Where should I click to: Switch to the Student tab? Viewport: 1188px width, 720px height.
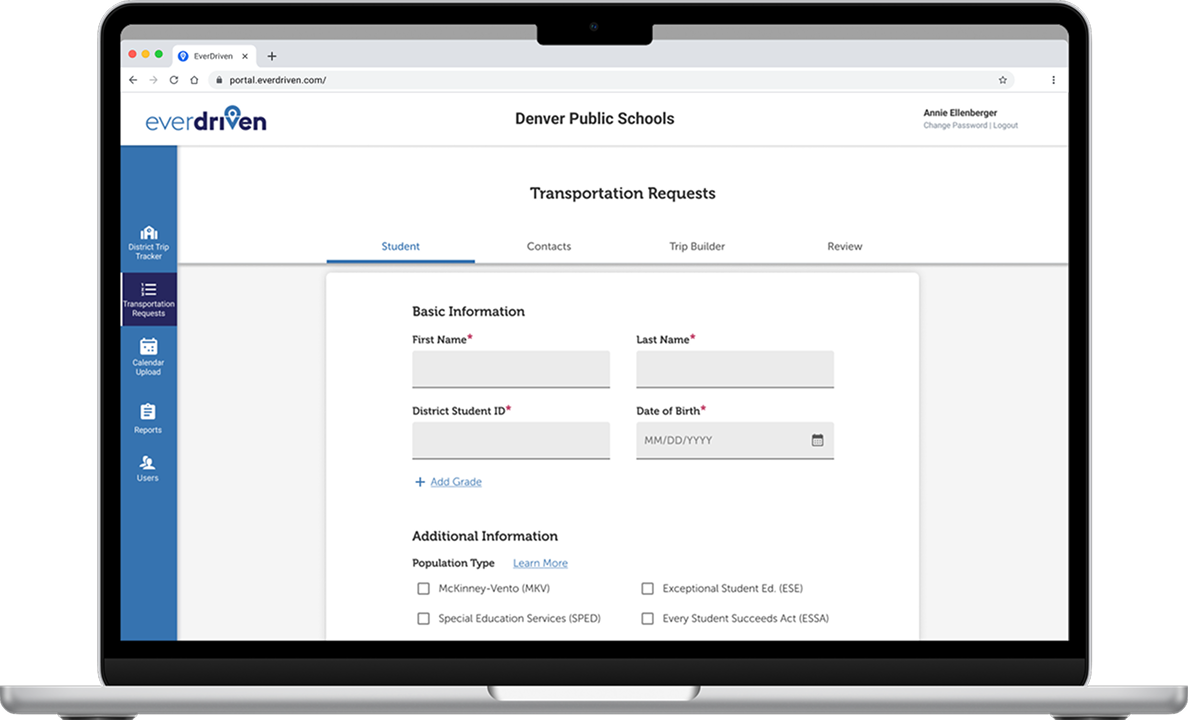(400, 246)
